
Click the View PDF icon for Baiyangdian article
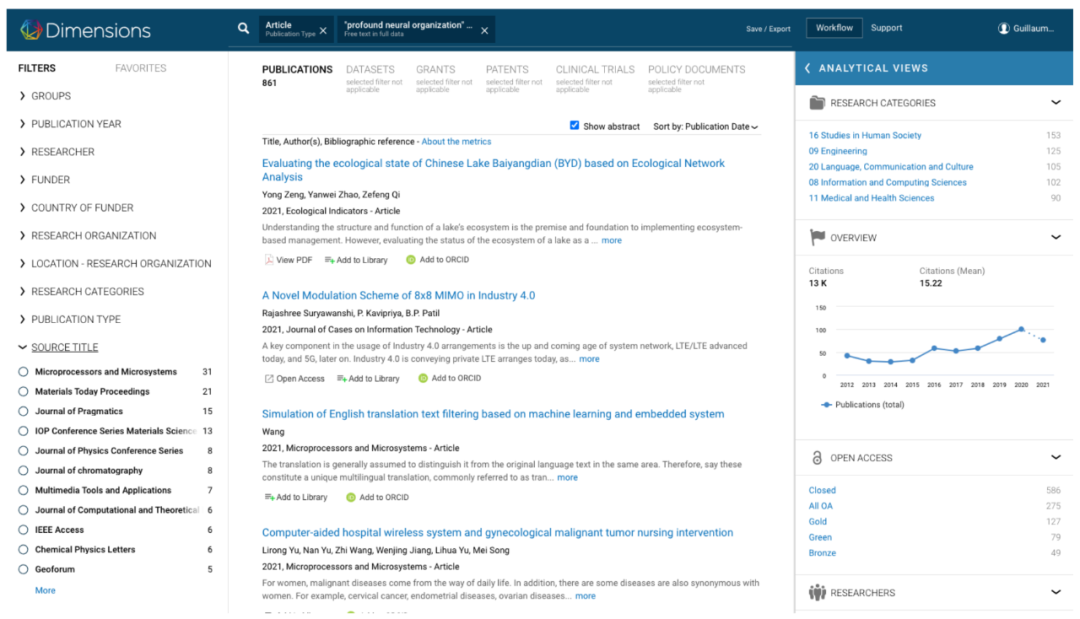click(x=269, y=260)
